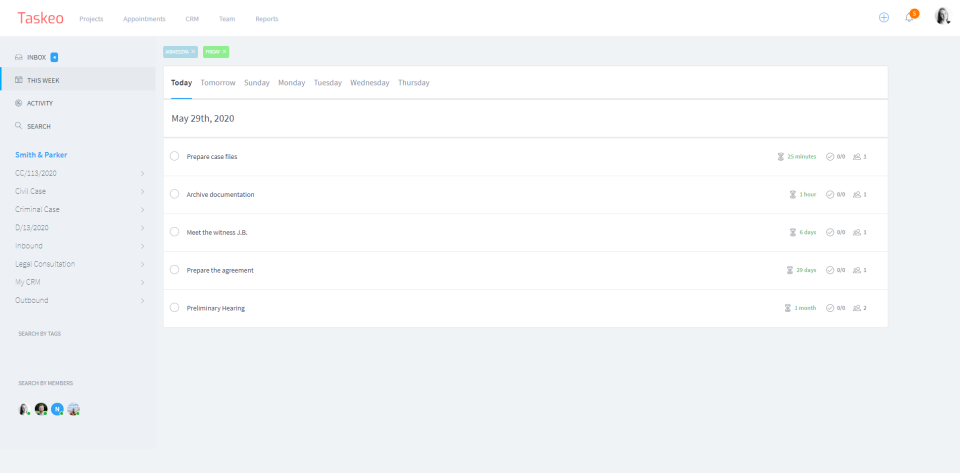This screenshot has width=960, height=473.
Task: Remove the Agnieszka filter tag
Action: (193, 52)
